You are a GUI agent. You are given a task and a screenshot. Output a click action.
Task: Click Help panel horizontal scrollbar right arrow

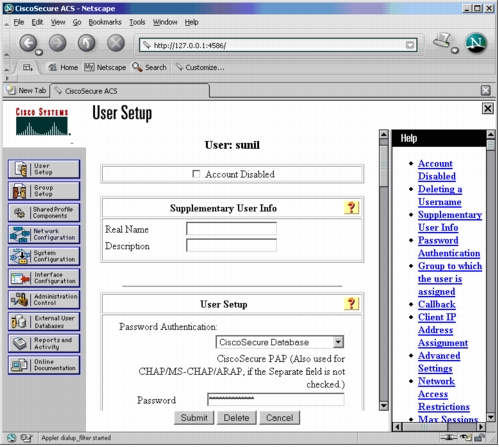(x=481, y=427)
